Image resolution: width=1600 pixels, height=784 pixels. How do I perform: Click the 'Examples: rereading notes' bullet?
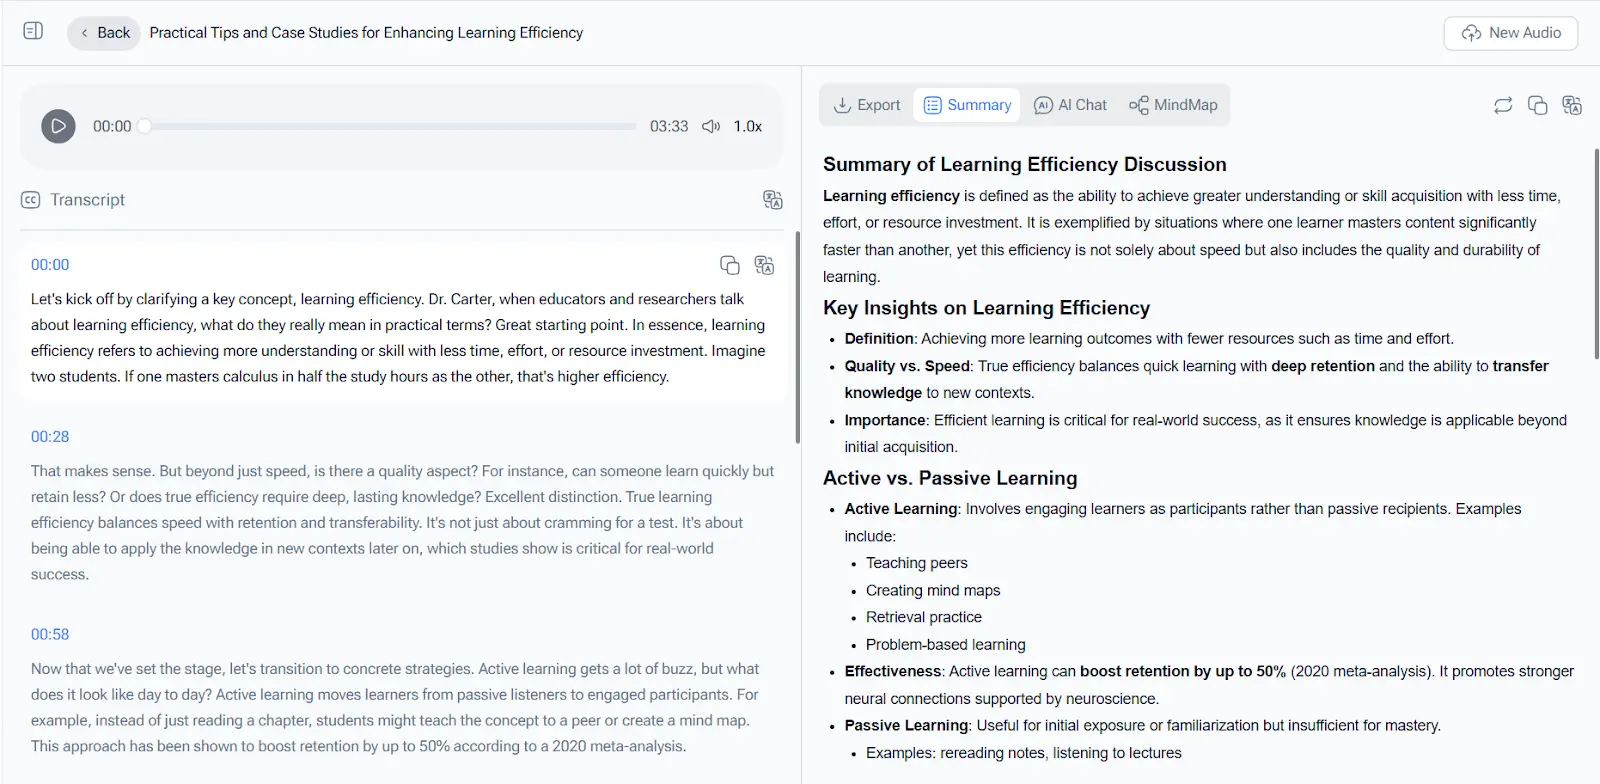[x=1023, y=753]
